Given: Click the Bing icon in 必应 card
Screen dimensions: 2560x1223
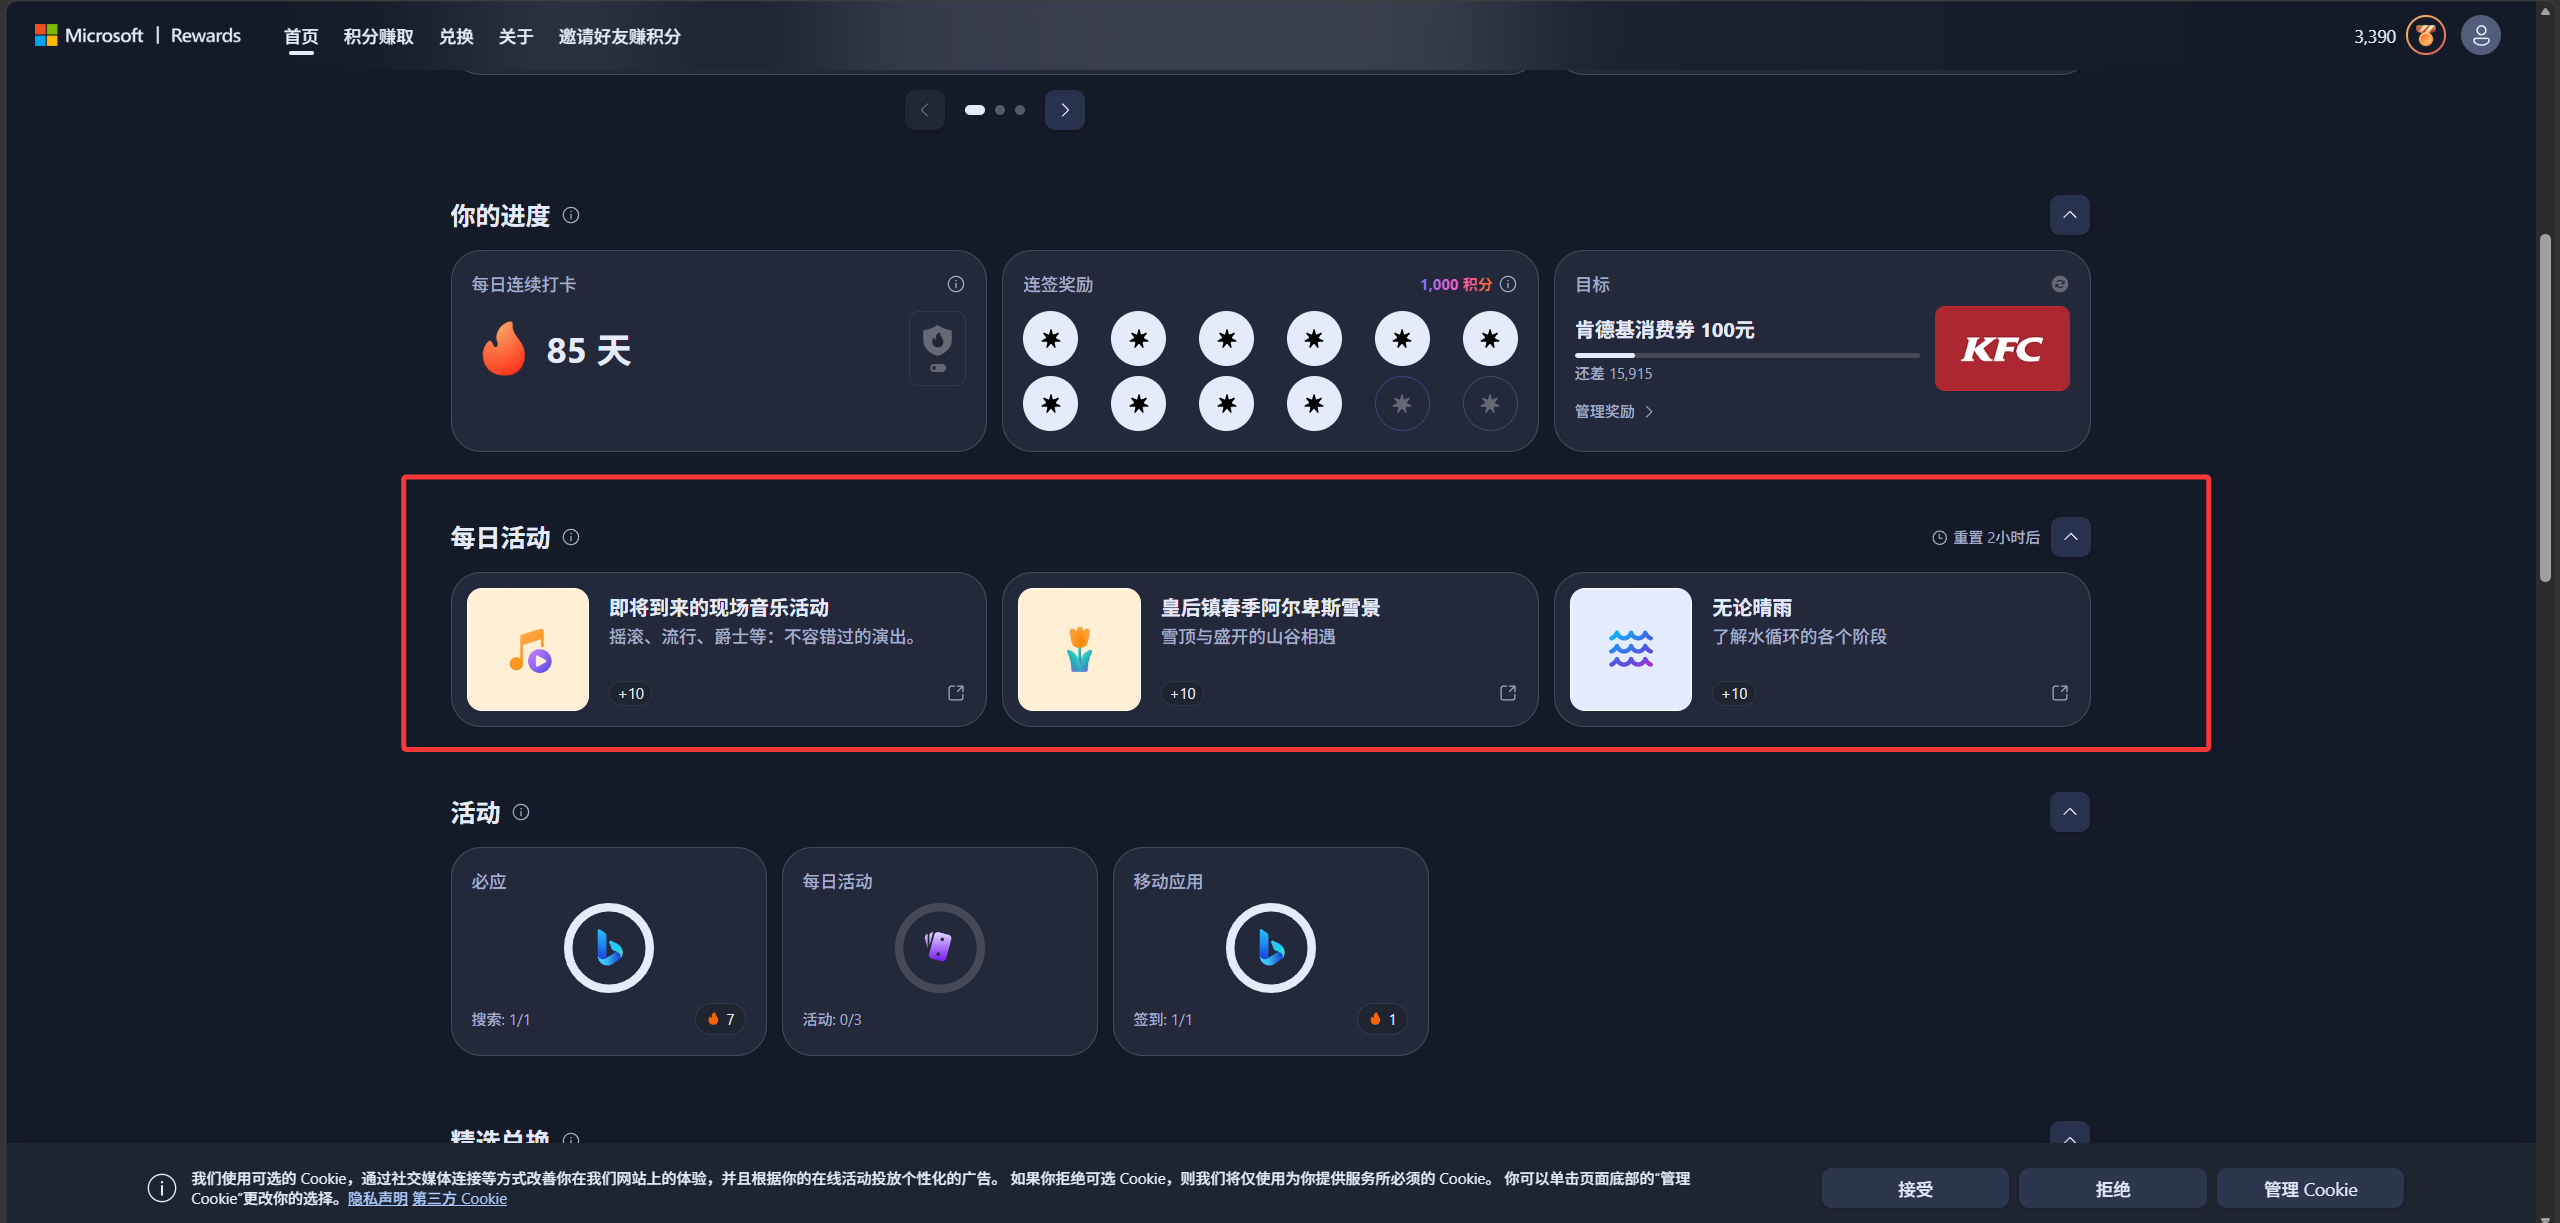Looking at the screenshot, I should 609,948.
